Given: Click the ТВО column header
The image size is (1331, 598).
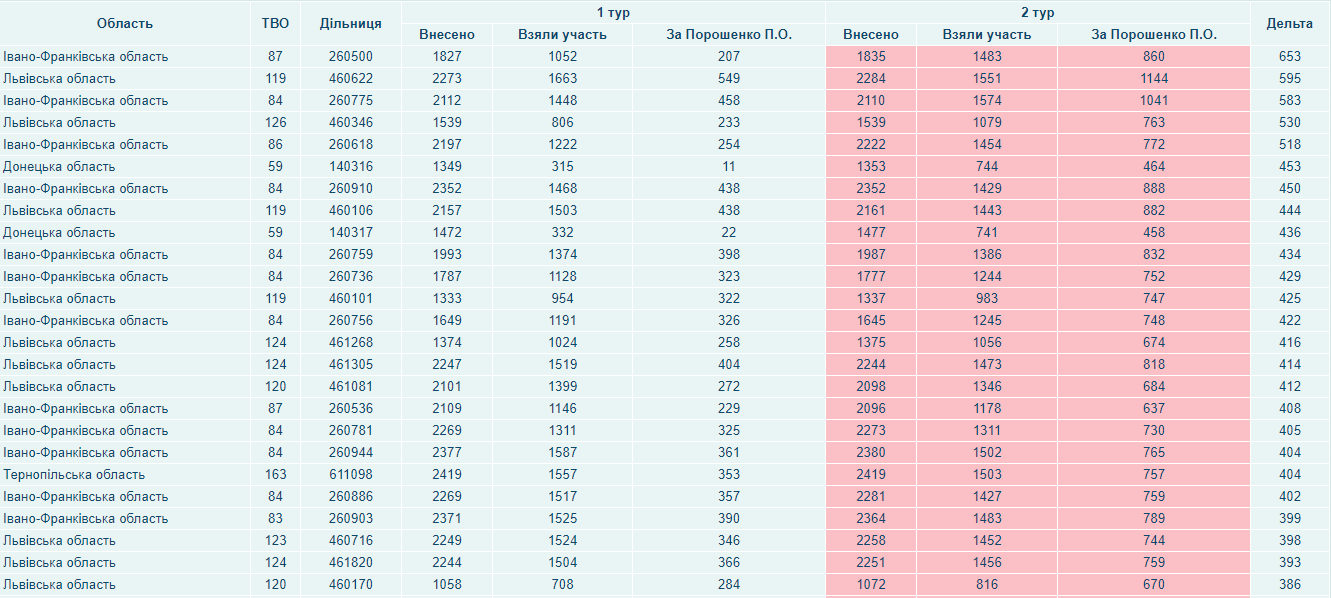Looking at the screenshot, I should (x=275, y=23).
